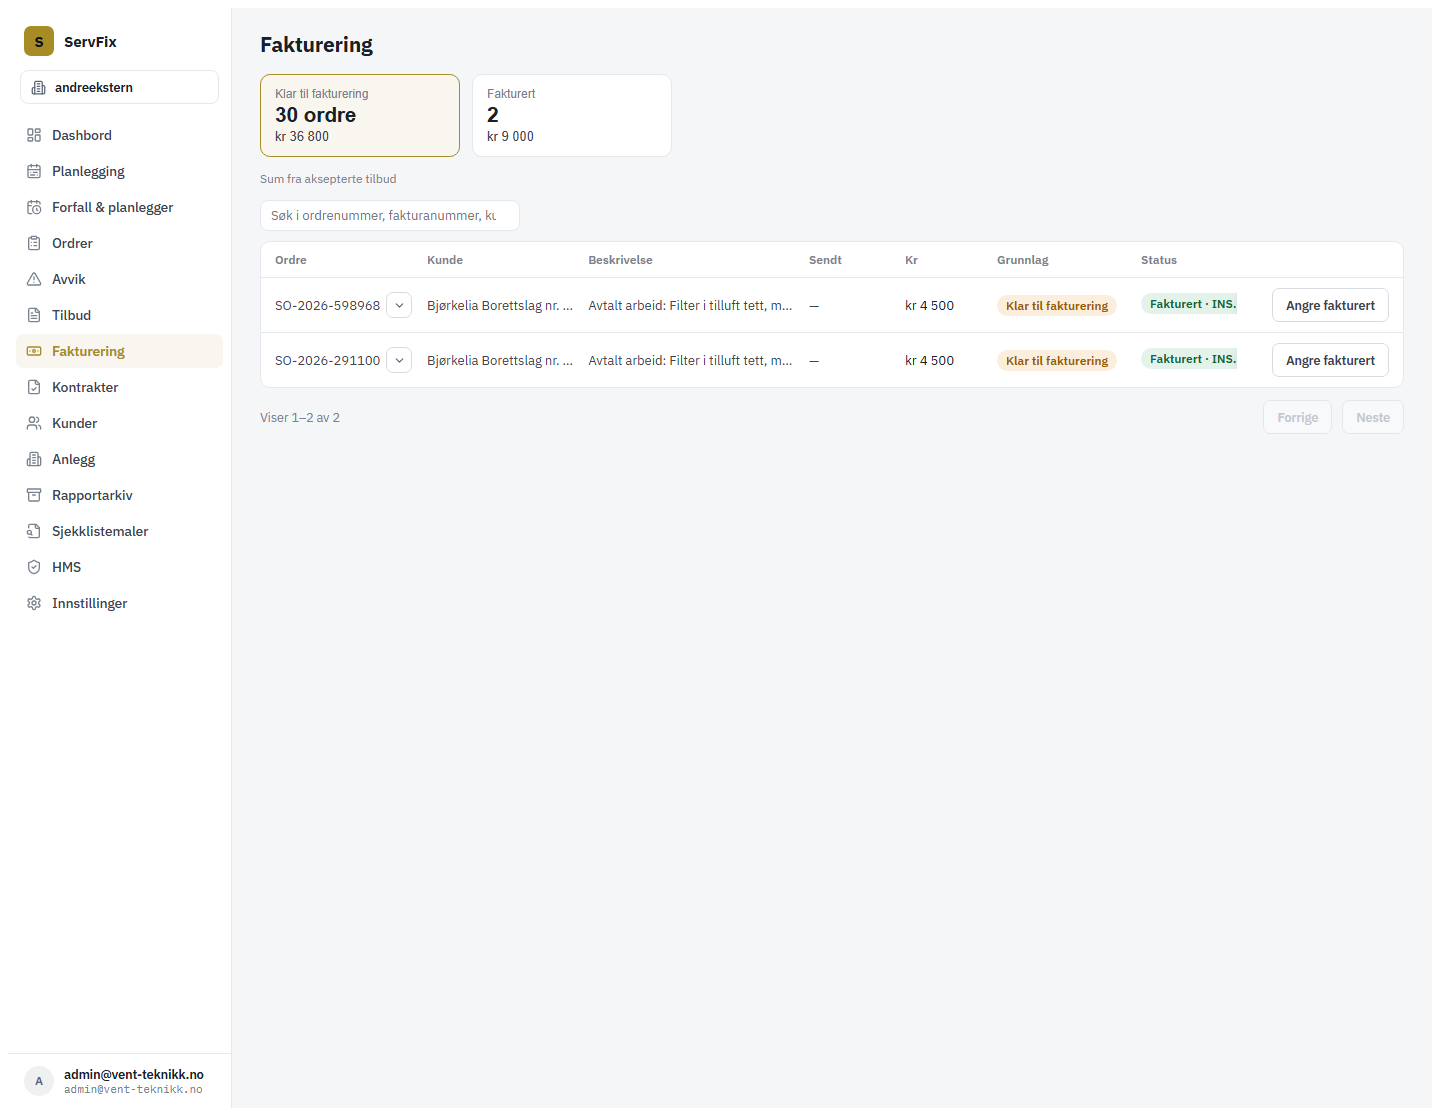The width and height of the screenshot is (1440, 1116).
Task: Expand order SO-2026-598968 details
Action: pos(399,305)
